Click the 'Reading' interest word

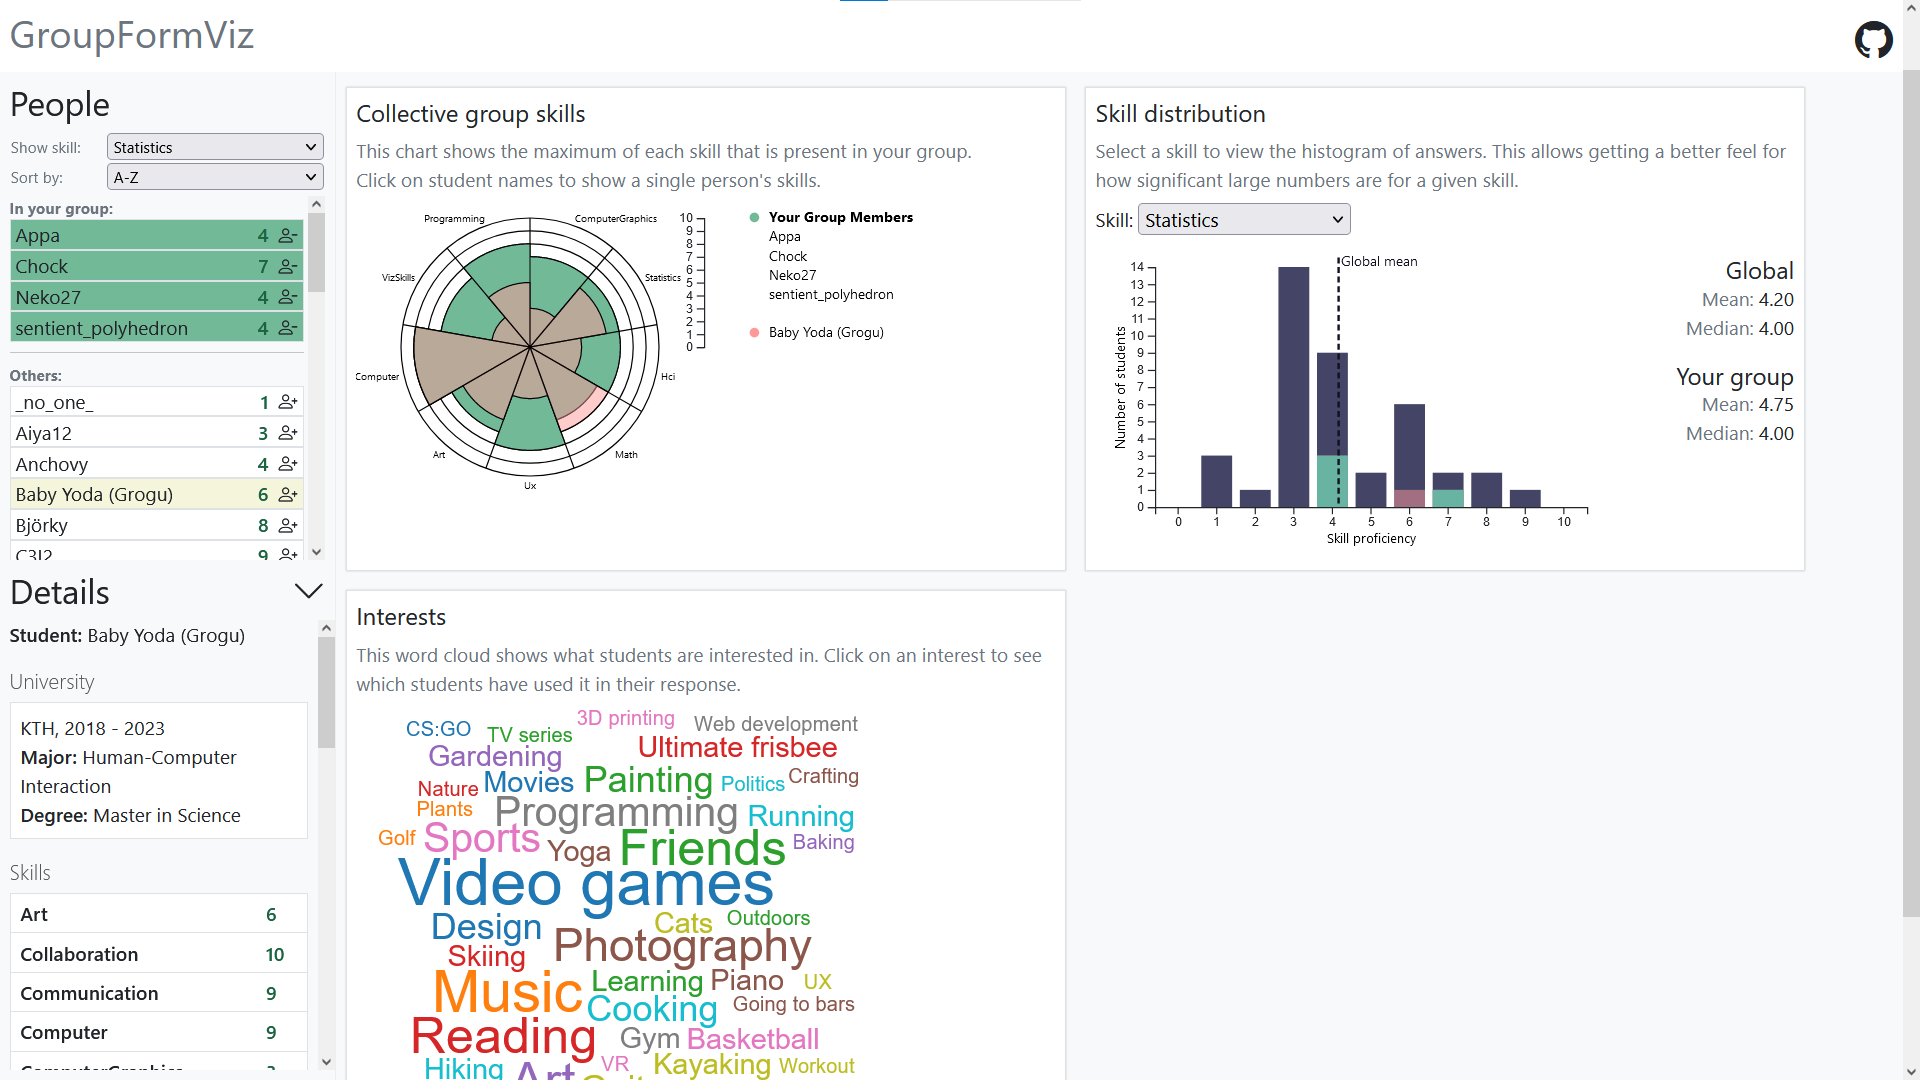coord(504,1036)
